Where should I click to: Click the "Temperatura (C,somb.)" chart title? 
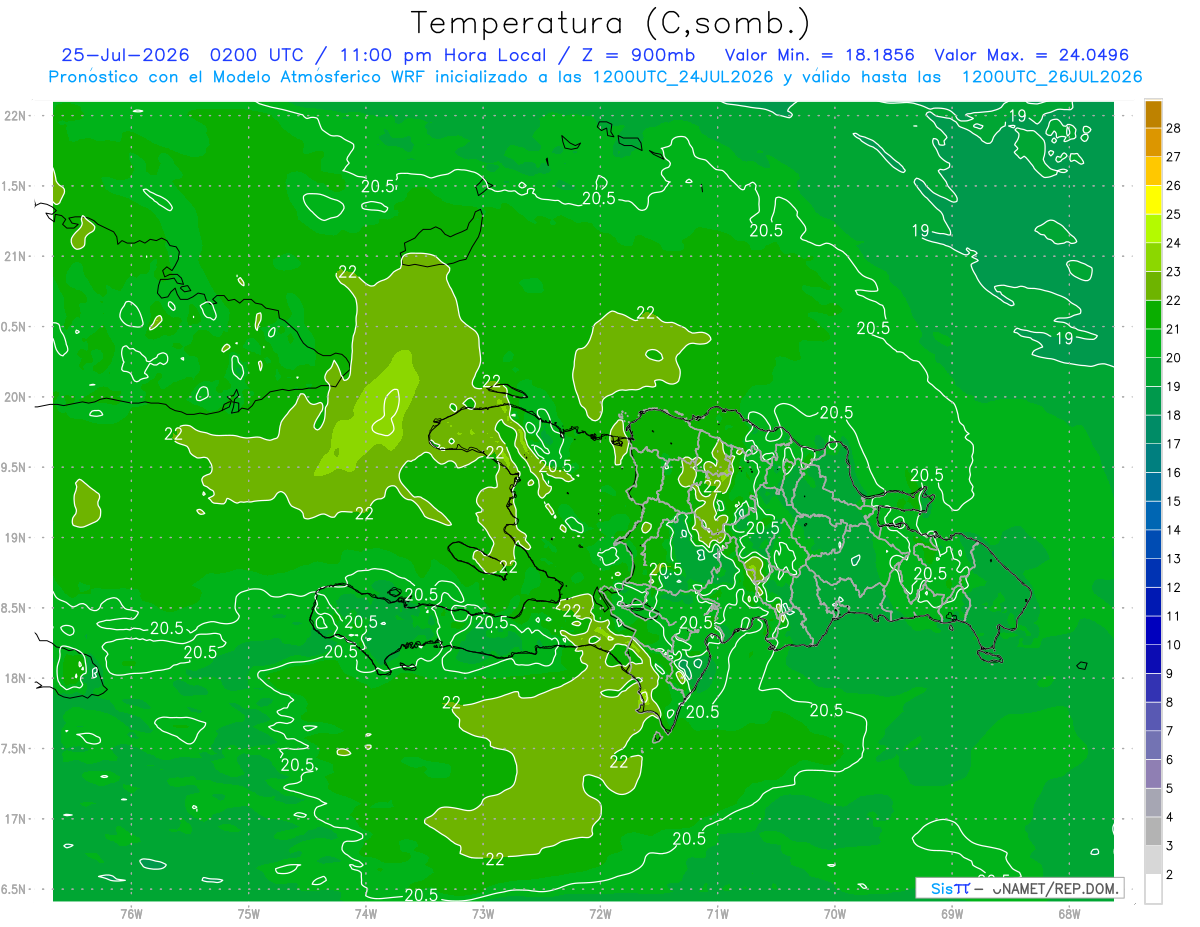(610, 23)
